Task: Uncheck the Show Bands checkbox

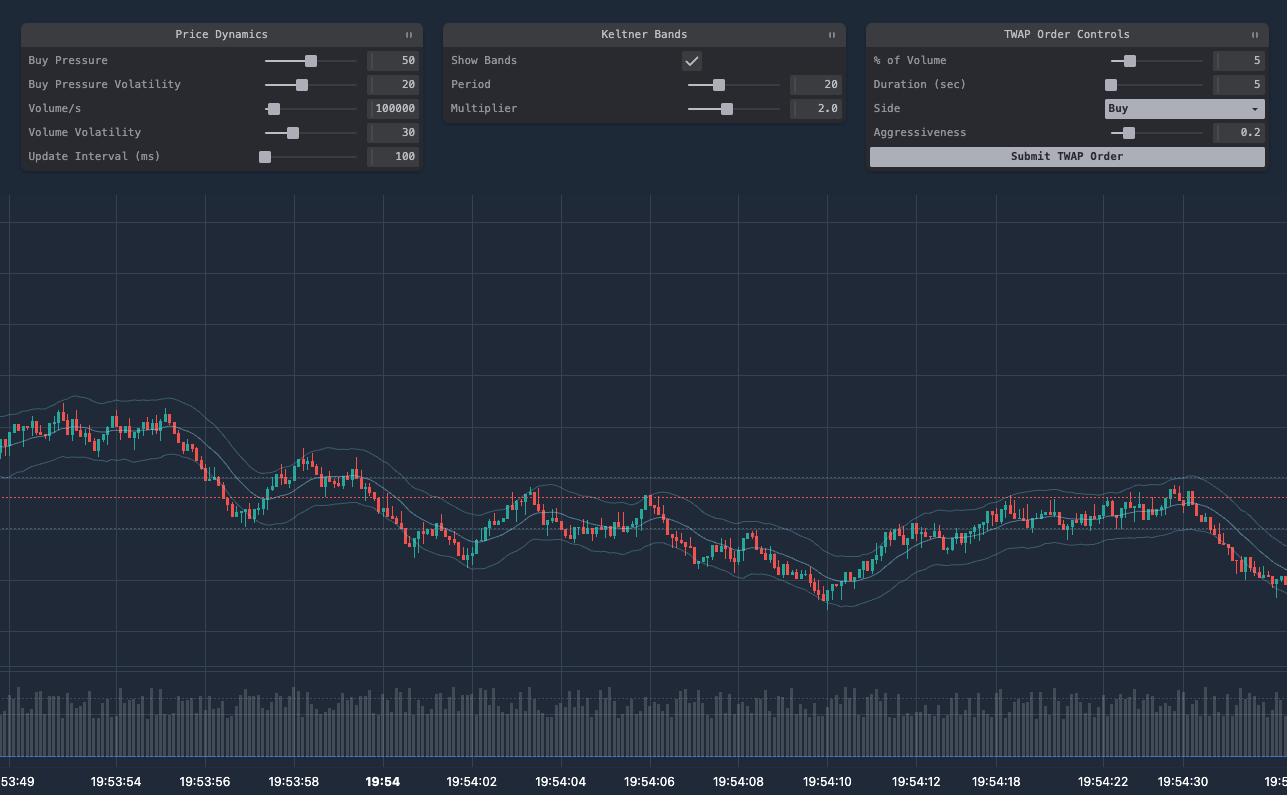Action: click(692, 61)
